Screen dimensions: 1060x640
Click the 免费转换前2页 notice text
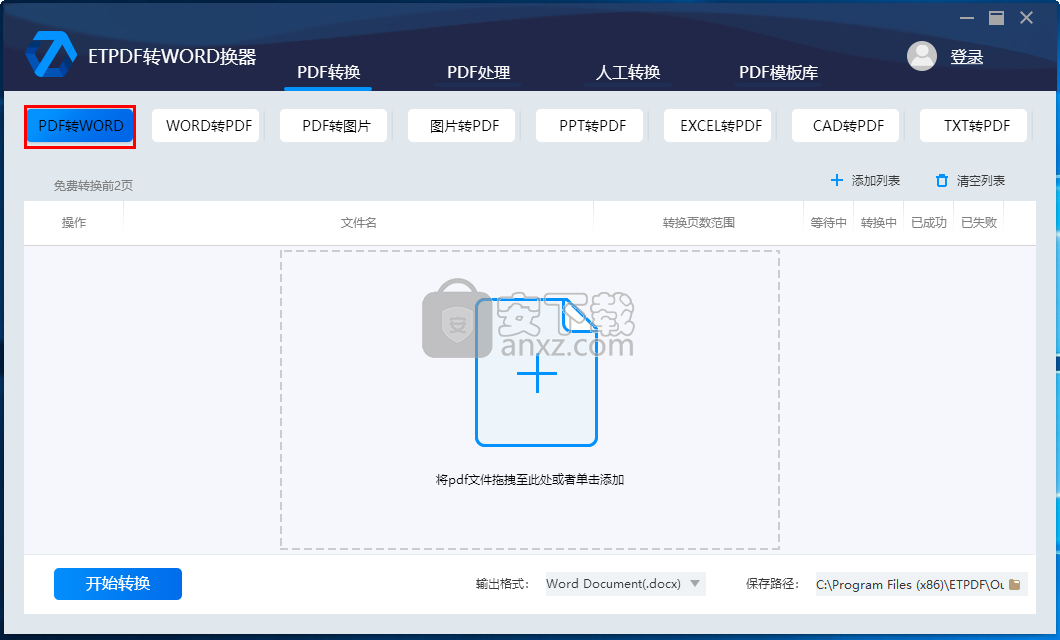point(93,186)
